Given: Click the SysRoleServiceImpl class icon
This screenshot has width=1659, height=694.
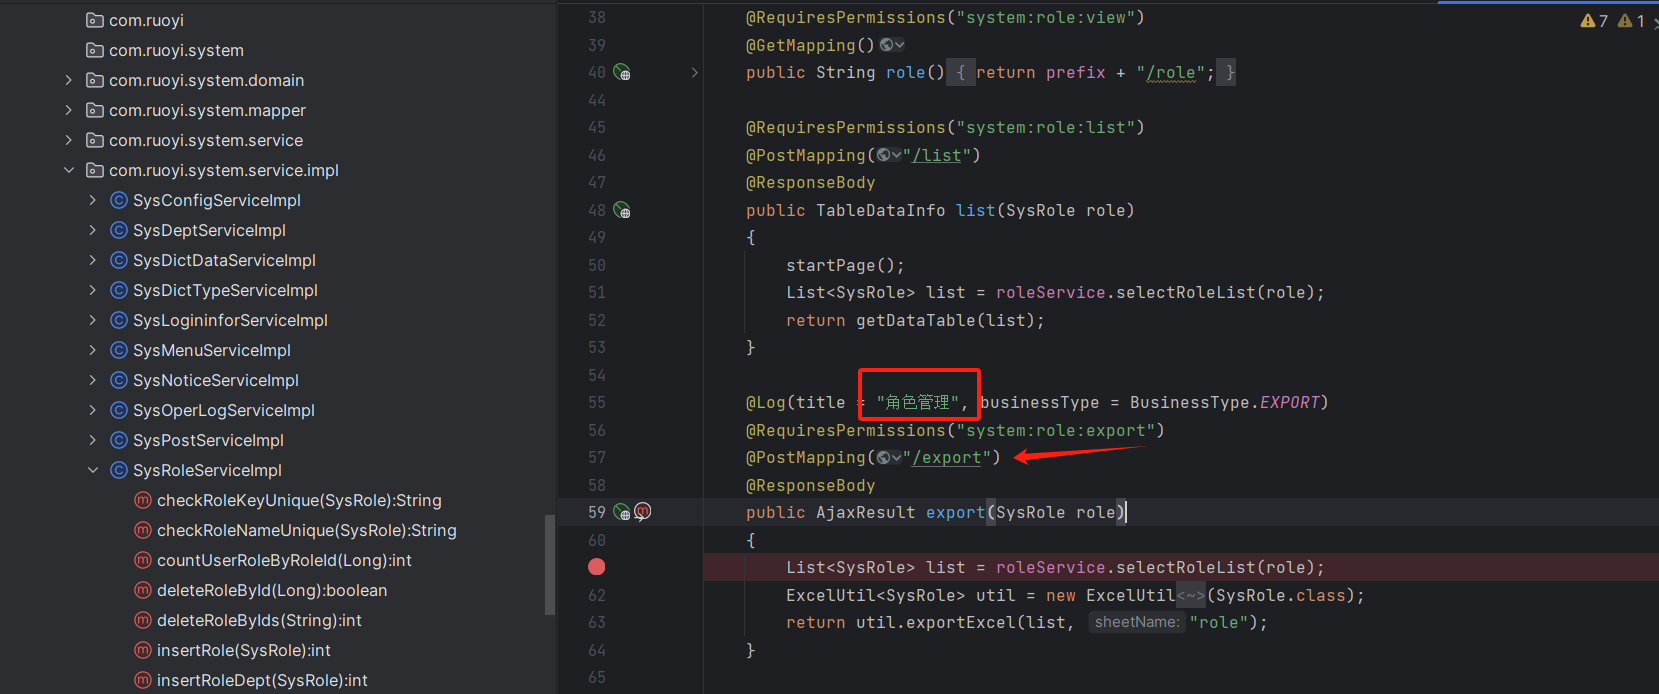Looking at the screenshot, I should click(119, 470).
